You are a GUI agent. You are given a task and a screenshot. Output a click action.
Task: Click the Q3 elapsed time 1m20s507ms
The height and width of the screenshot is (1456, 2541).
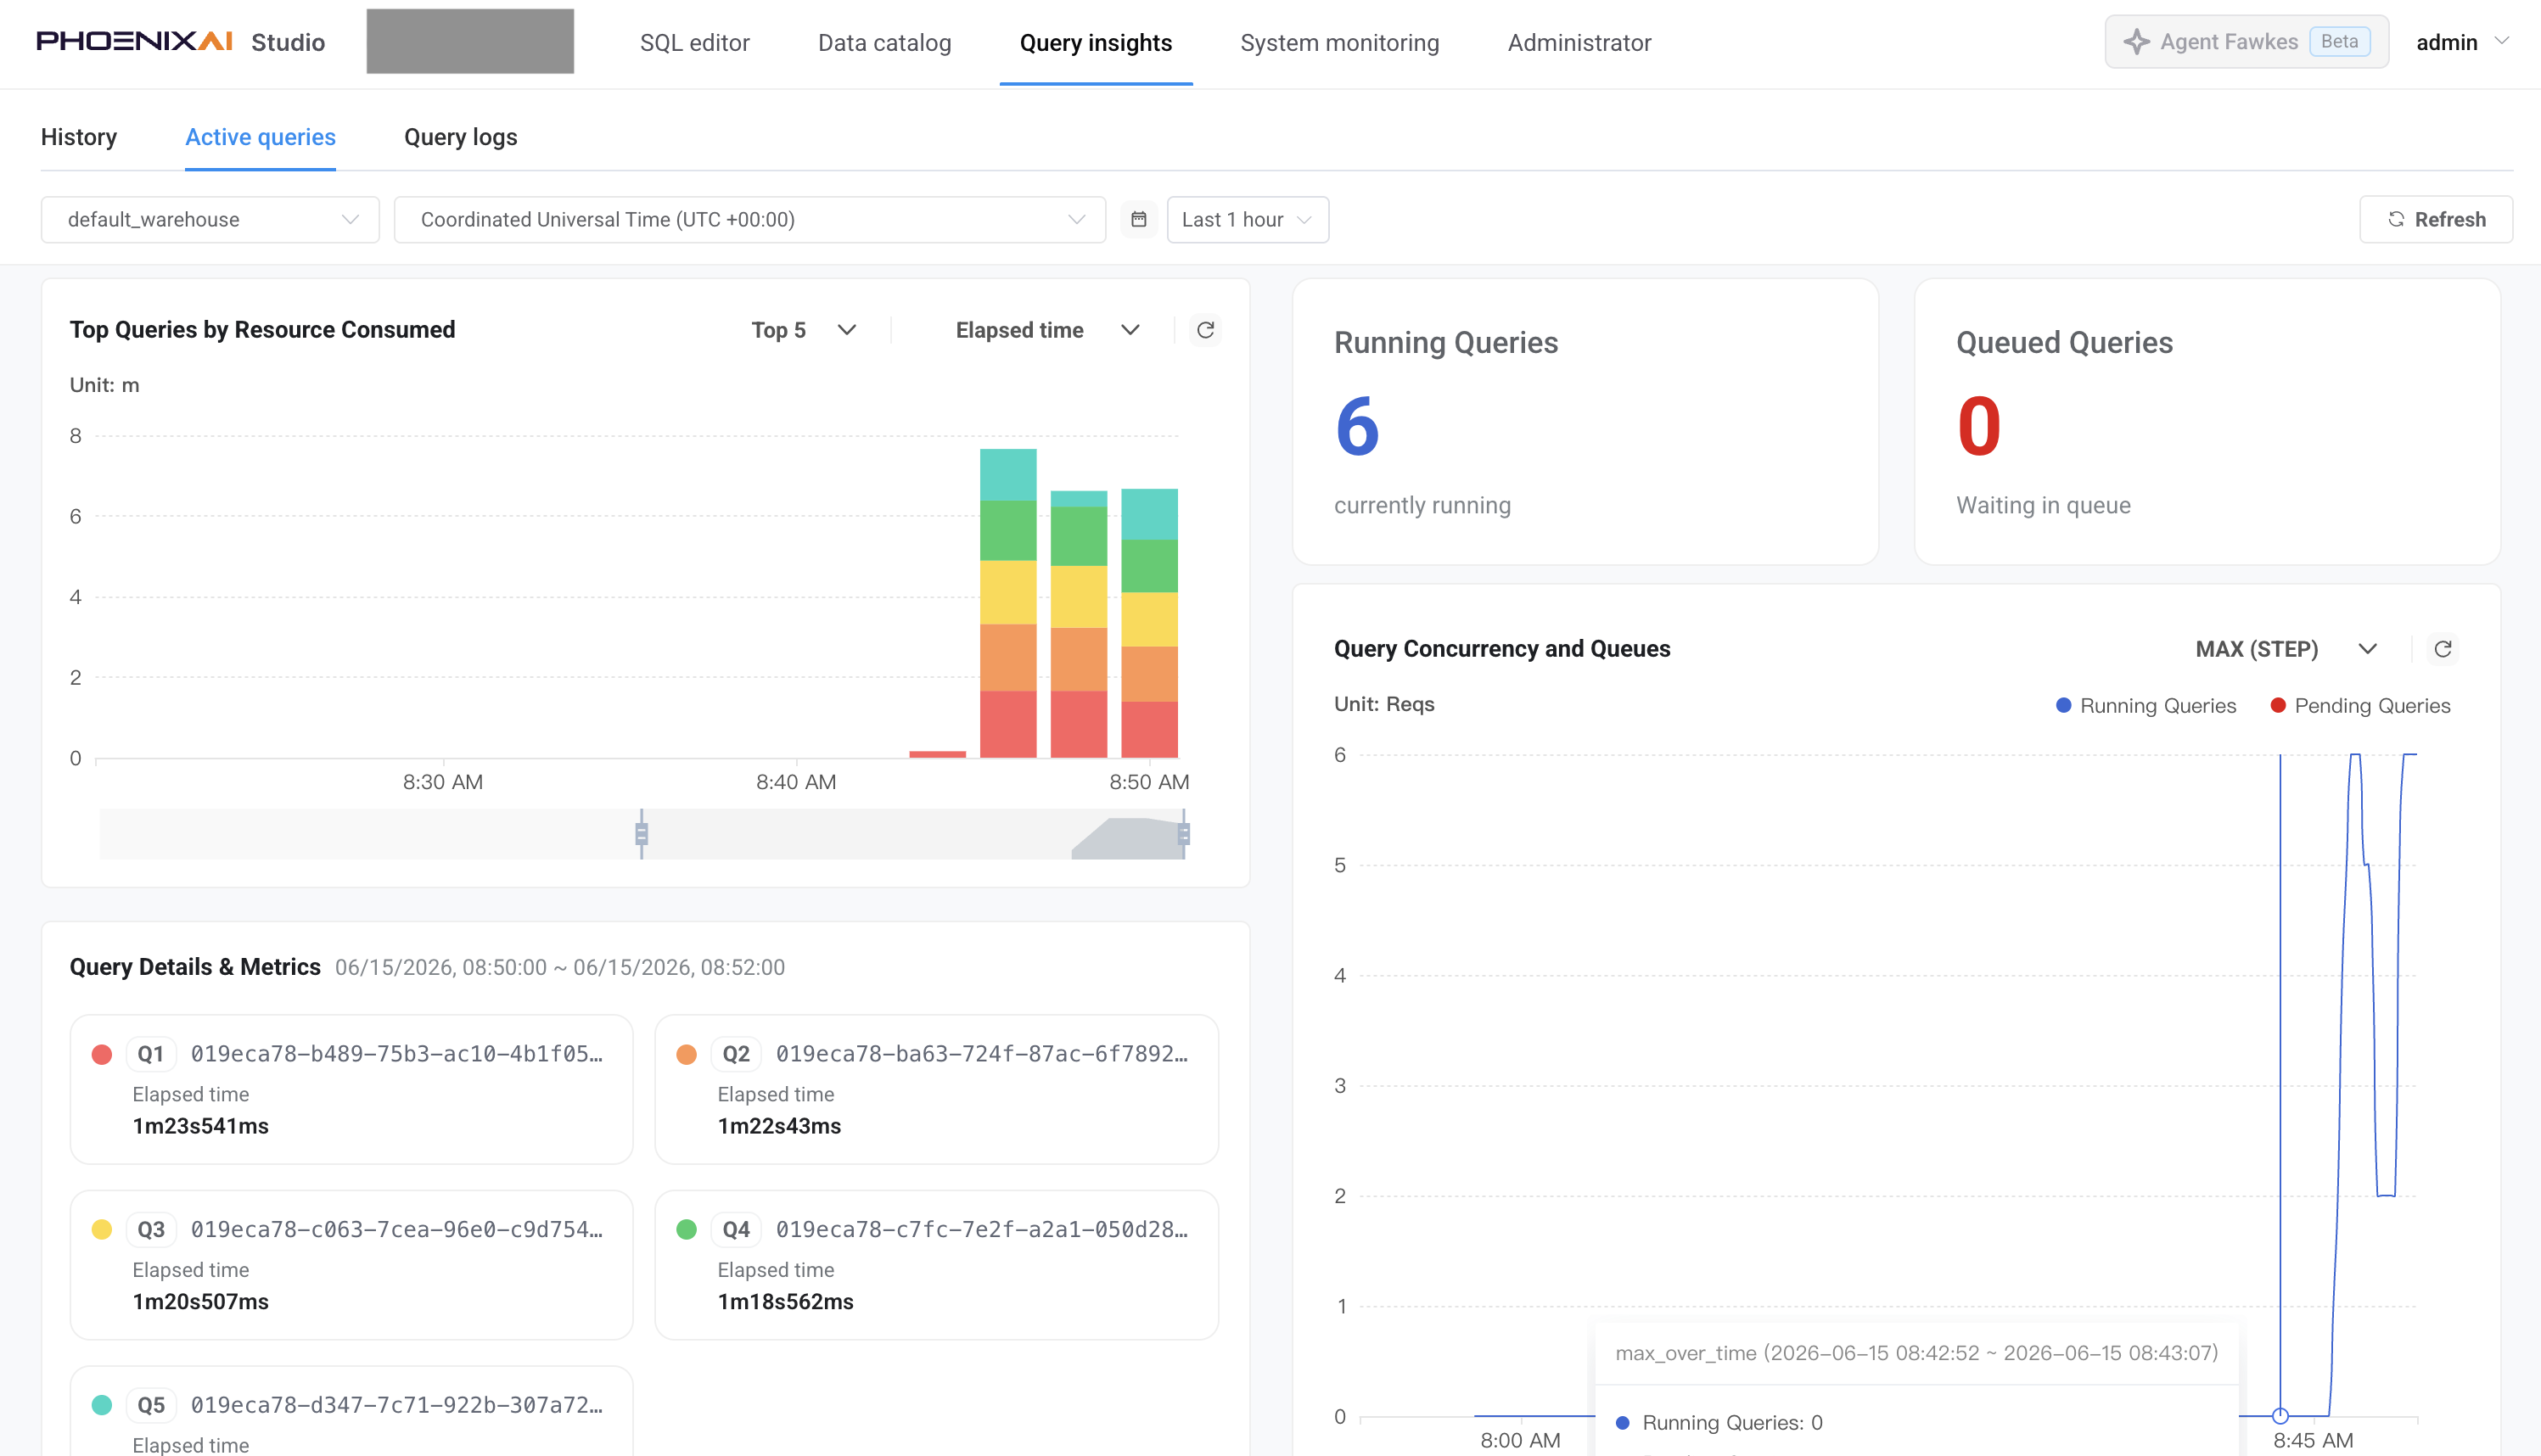click(200, 1302)
